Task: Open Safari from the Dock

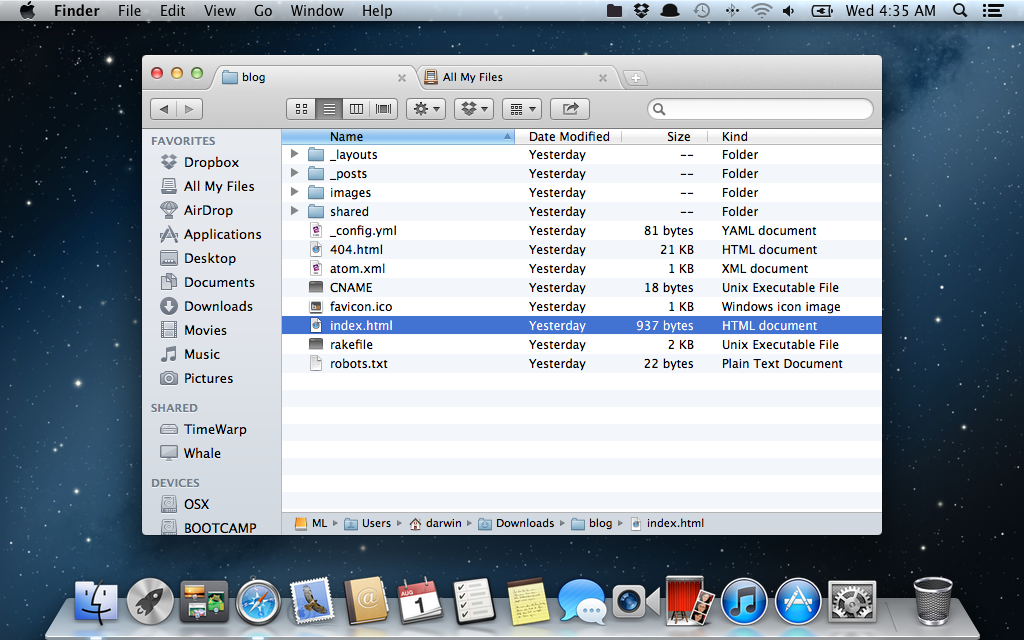Action: [x=258, y=601]
